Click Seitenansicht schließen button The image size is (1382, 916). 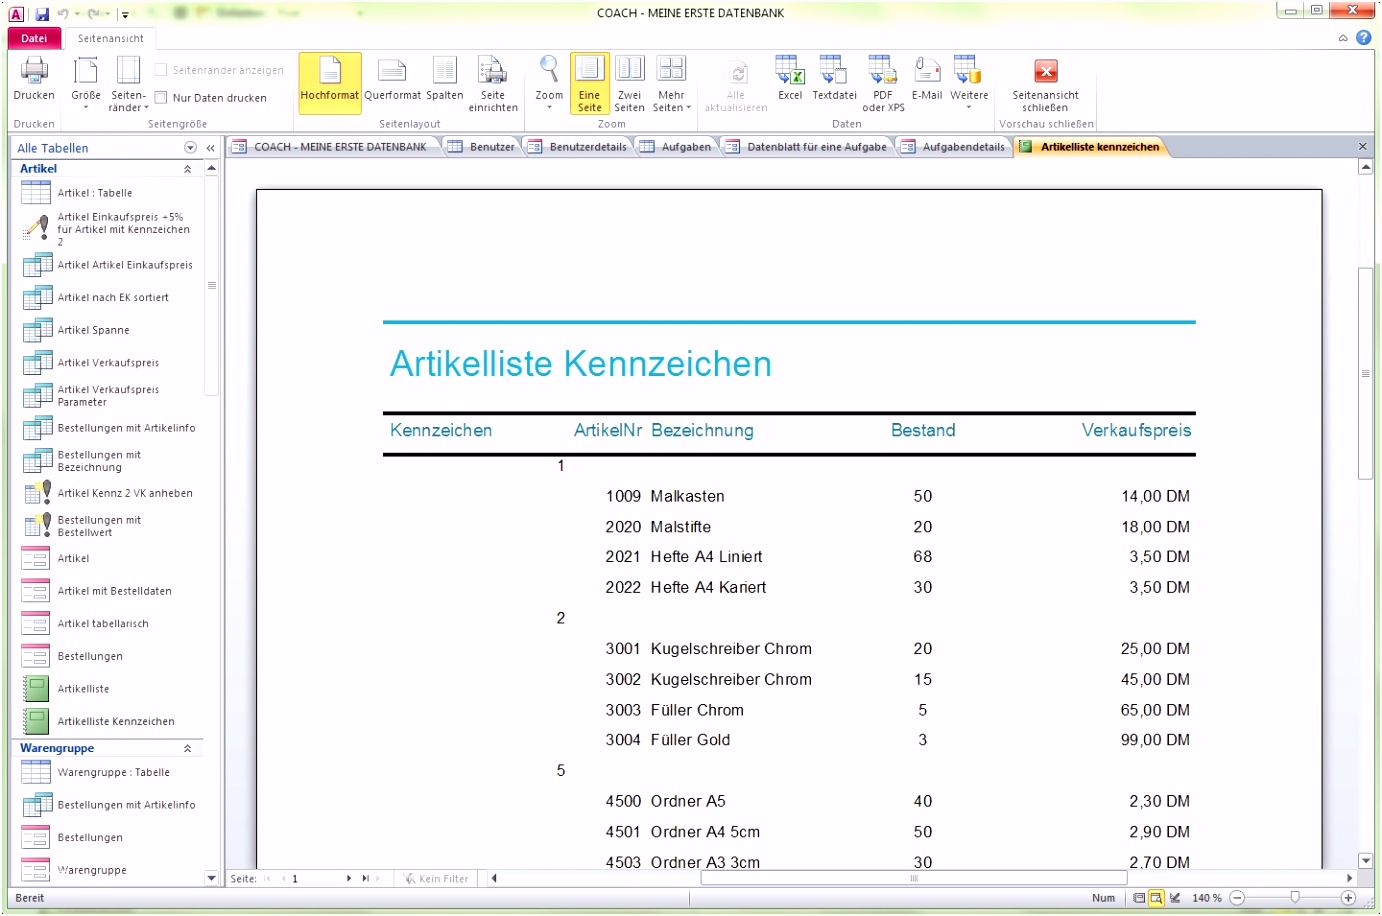(1045, 83)
